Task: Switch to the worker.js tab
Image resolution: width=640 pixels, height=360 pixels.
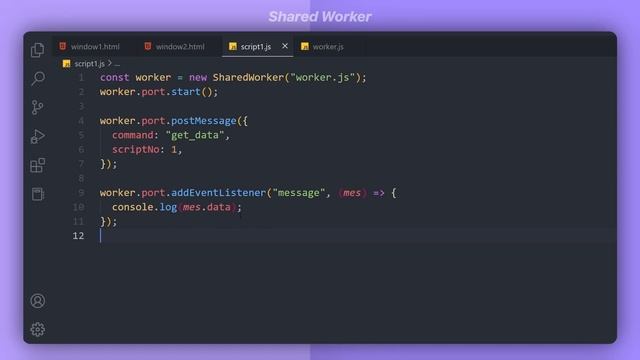Action: [328, 47]
